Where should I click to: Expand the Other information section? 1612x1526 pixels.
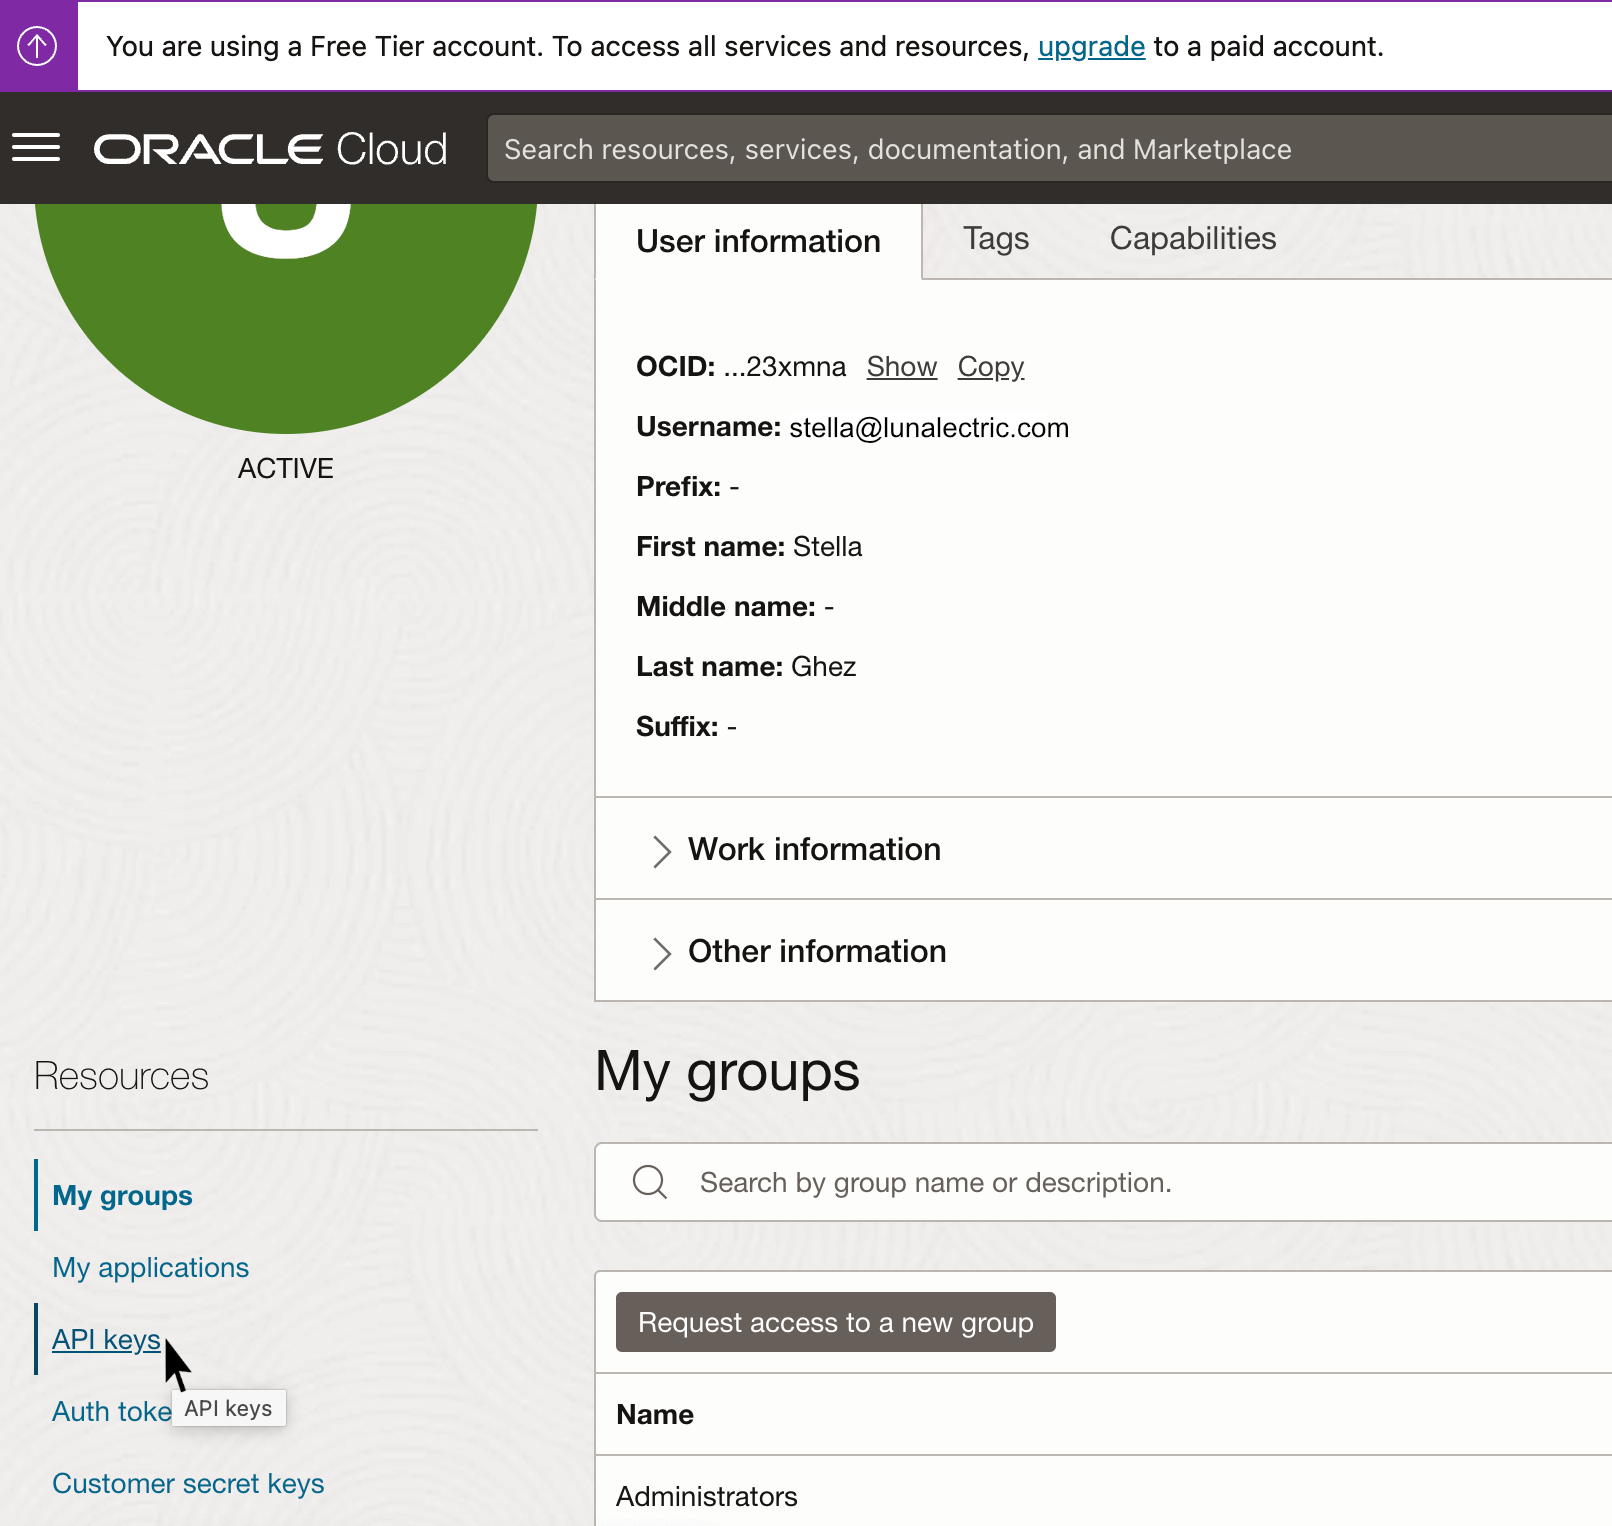(816, 951)
